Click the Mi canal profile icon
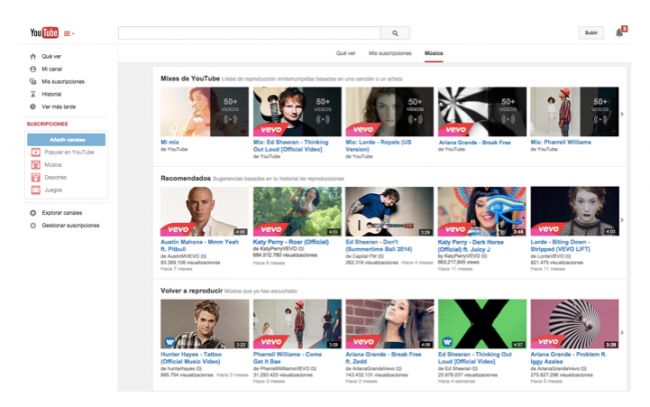 pos(33,69)
